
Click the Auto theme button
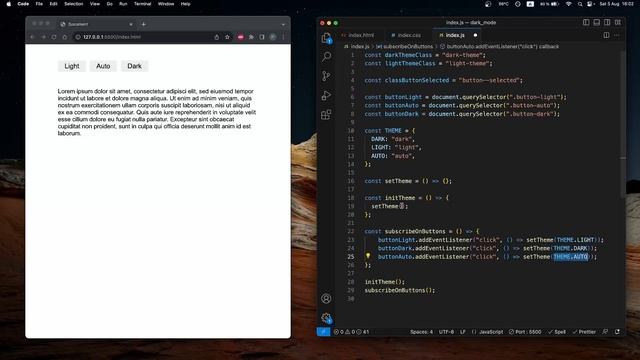pyautogui.click(x=103, y=66)
